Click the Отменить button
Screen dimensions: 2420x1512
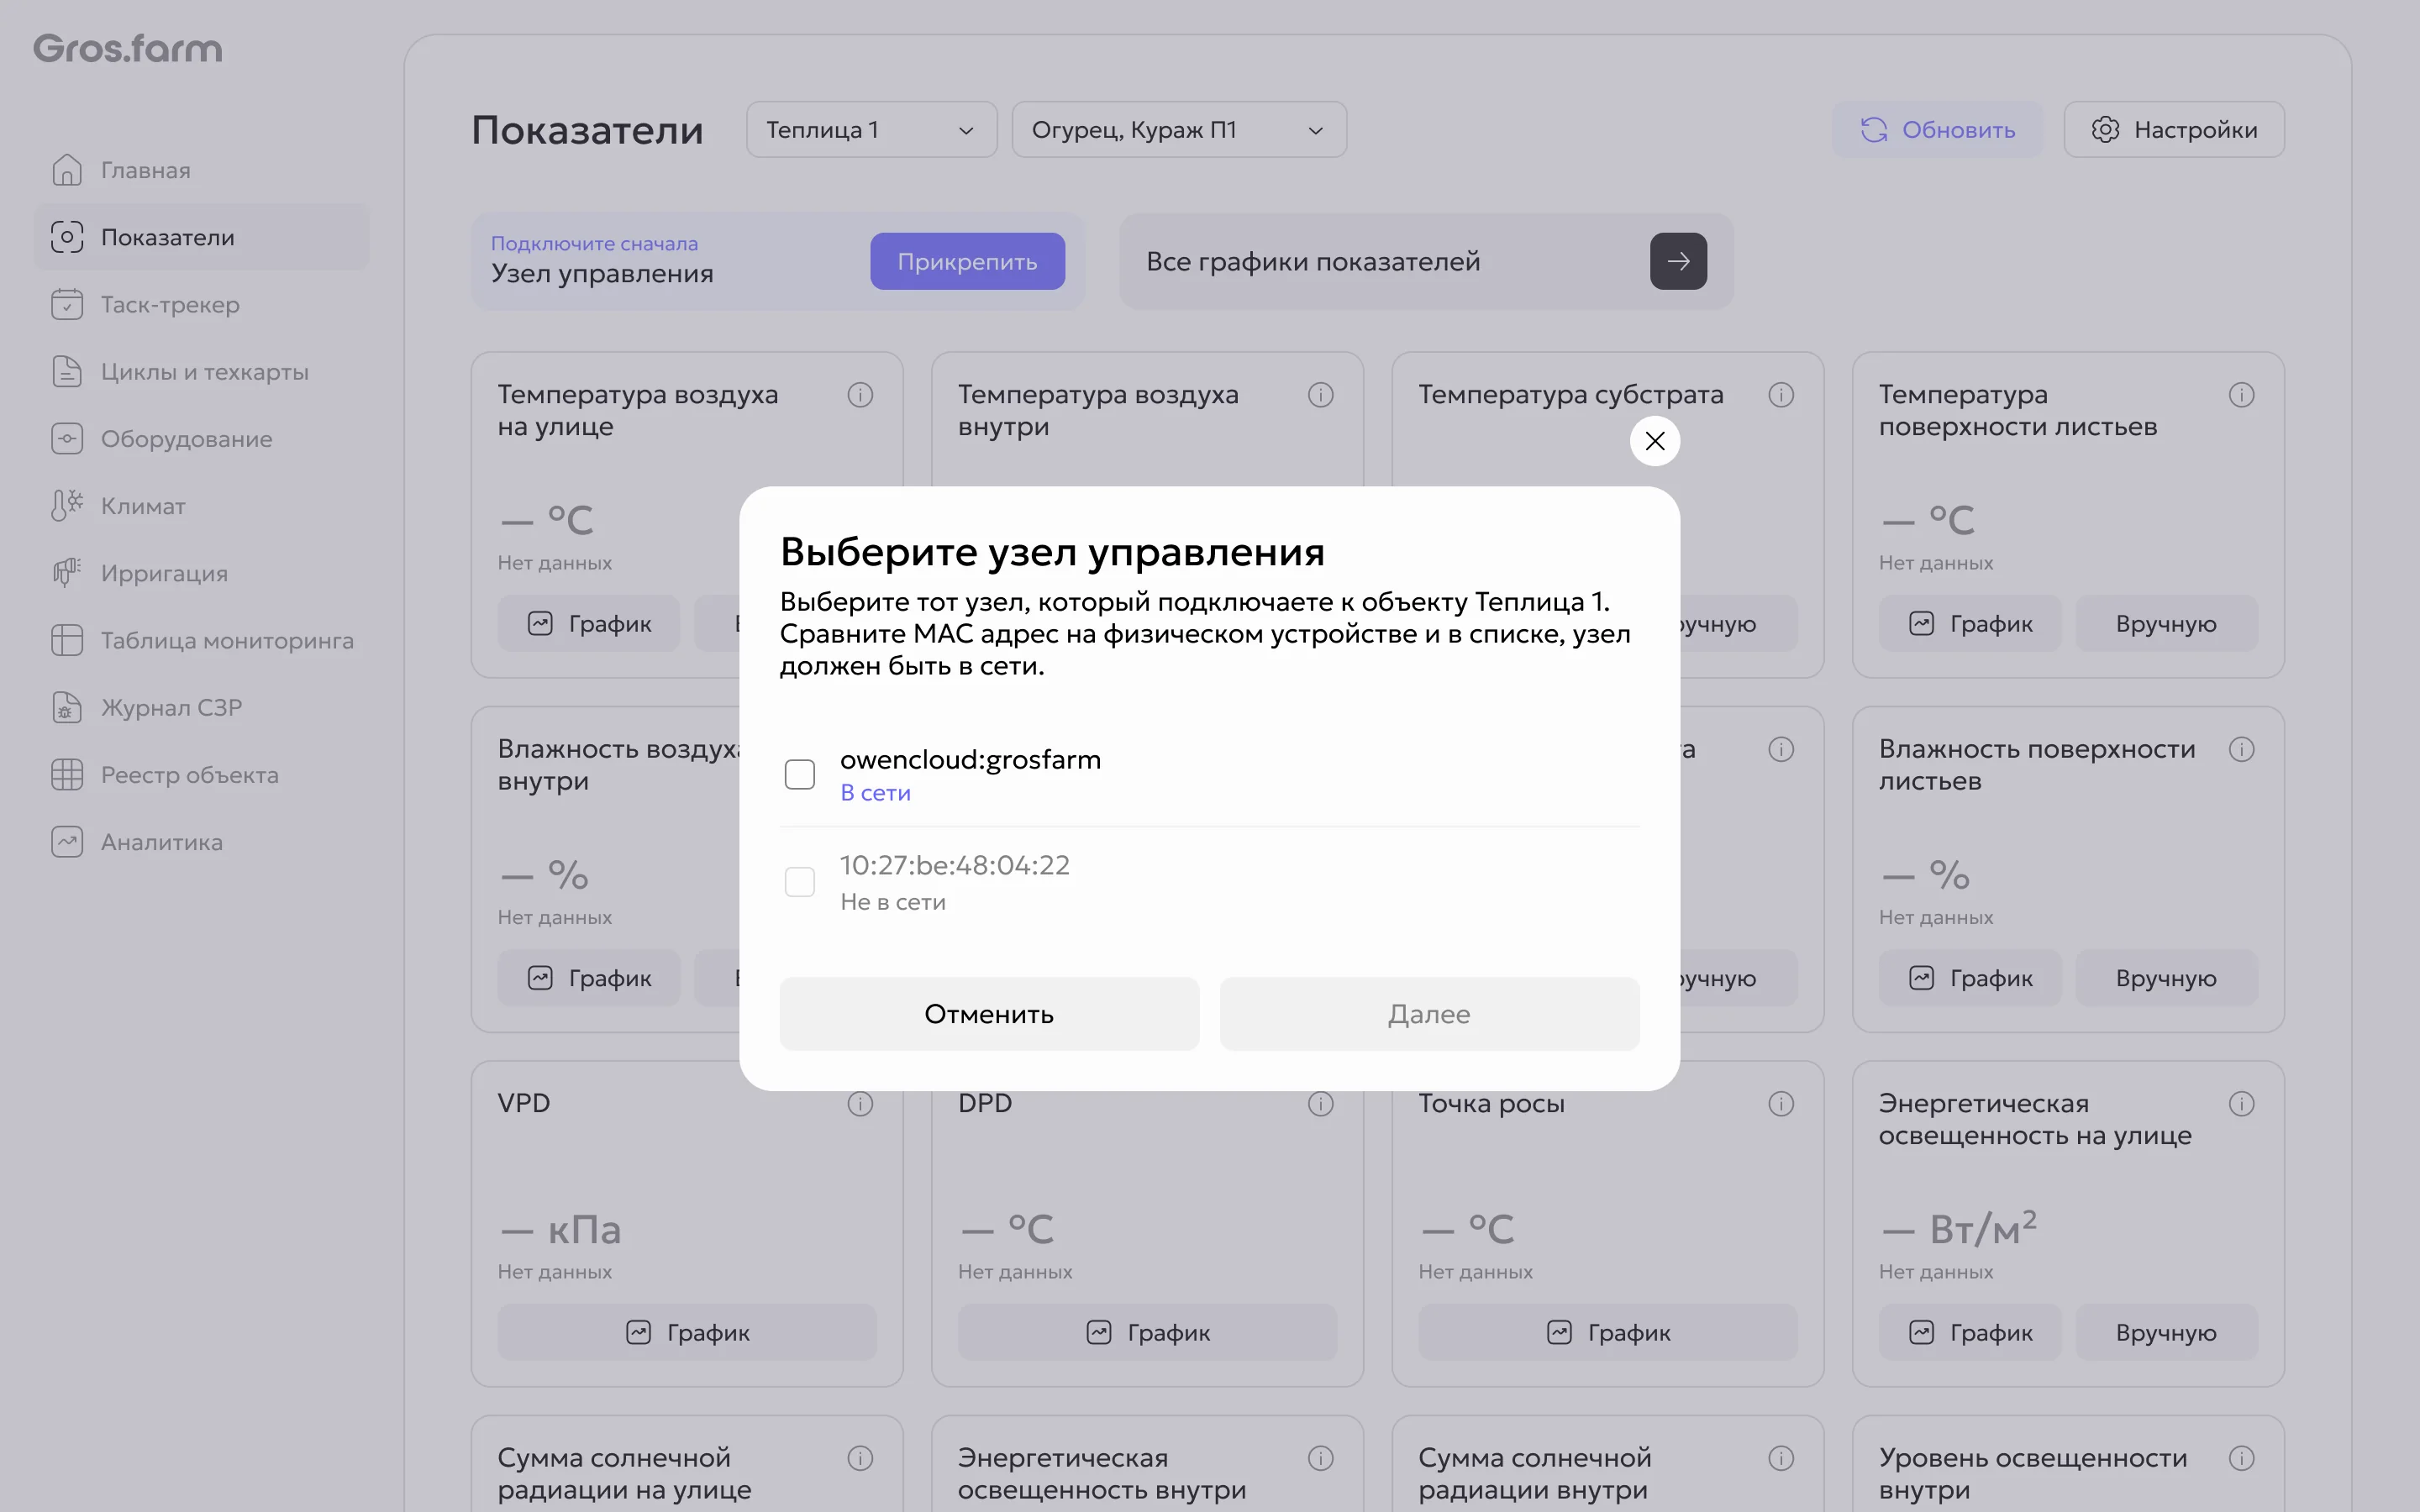click(x=989, y=1014)
